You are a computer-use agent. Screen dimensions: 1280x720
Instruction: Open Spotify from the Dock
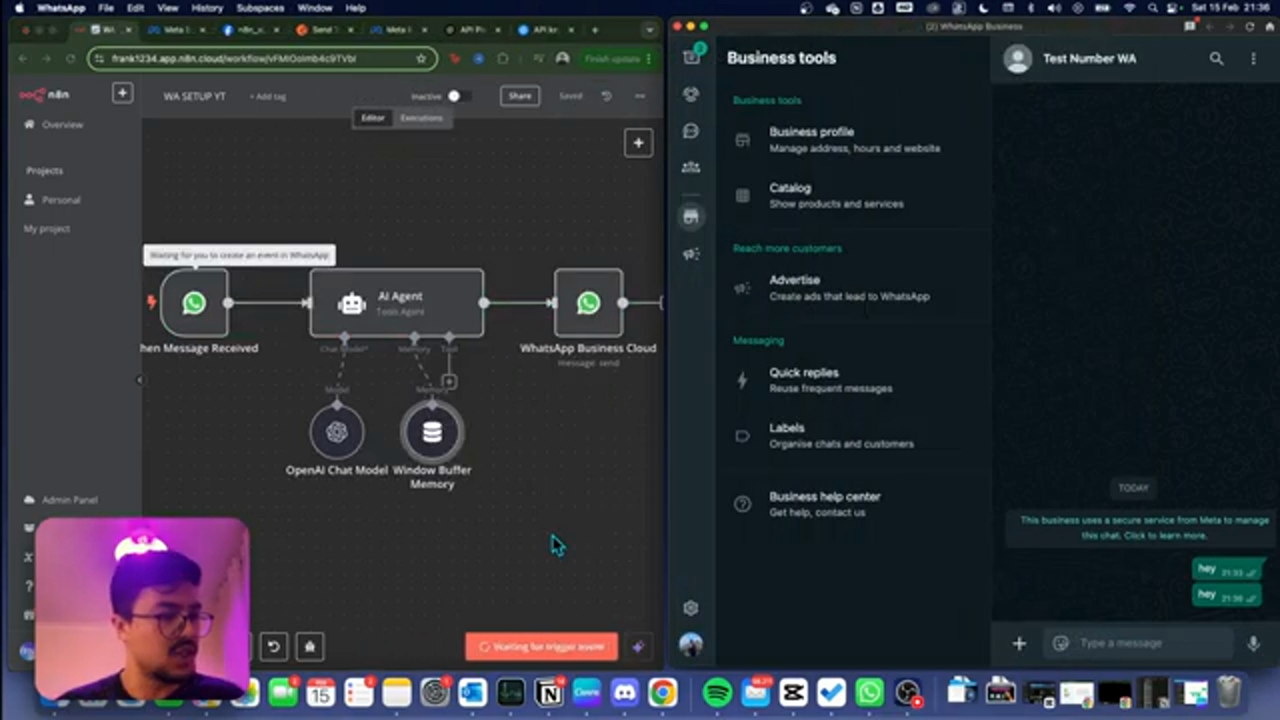tap(717, 692)
